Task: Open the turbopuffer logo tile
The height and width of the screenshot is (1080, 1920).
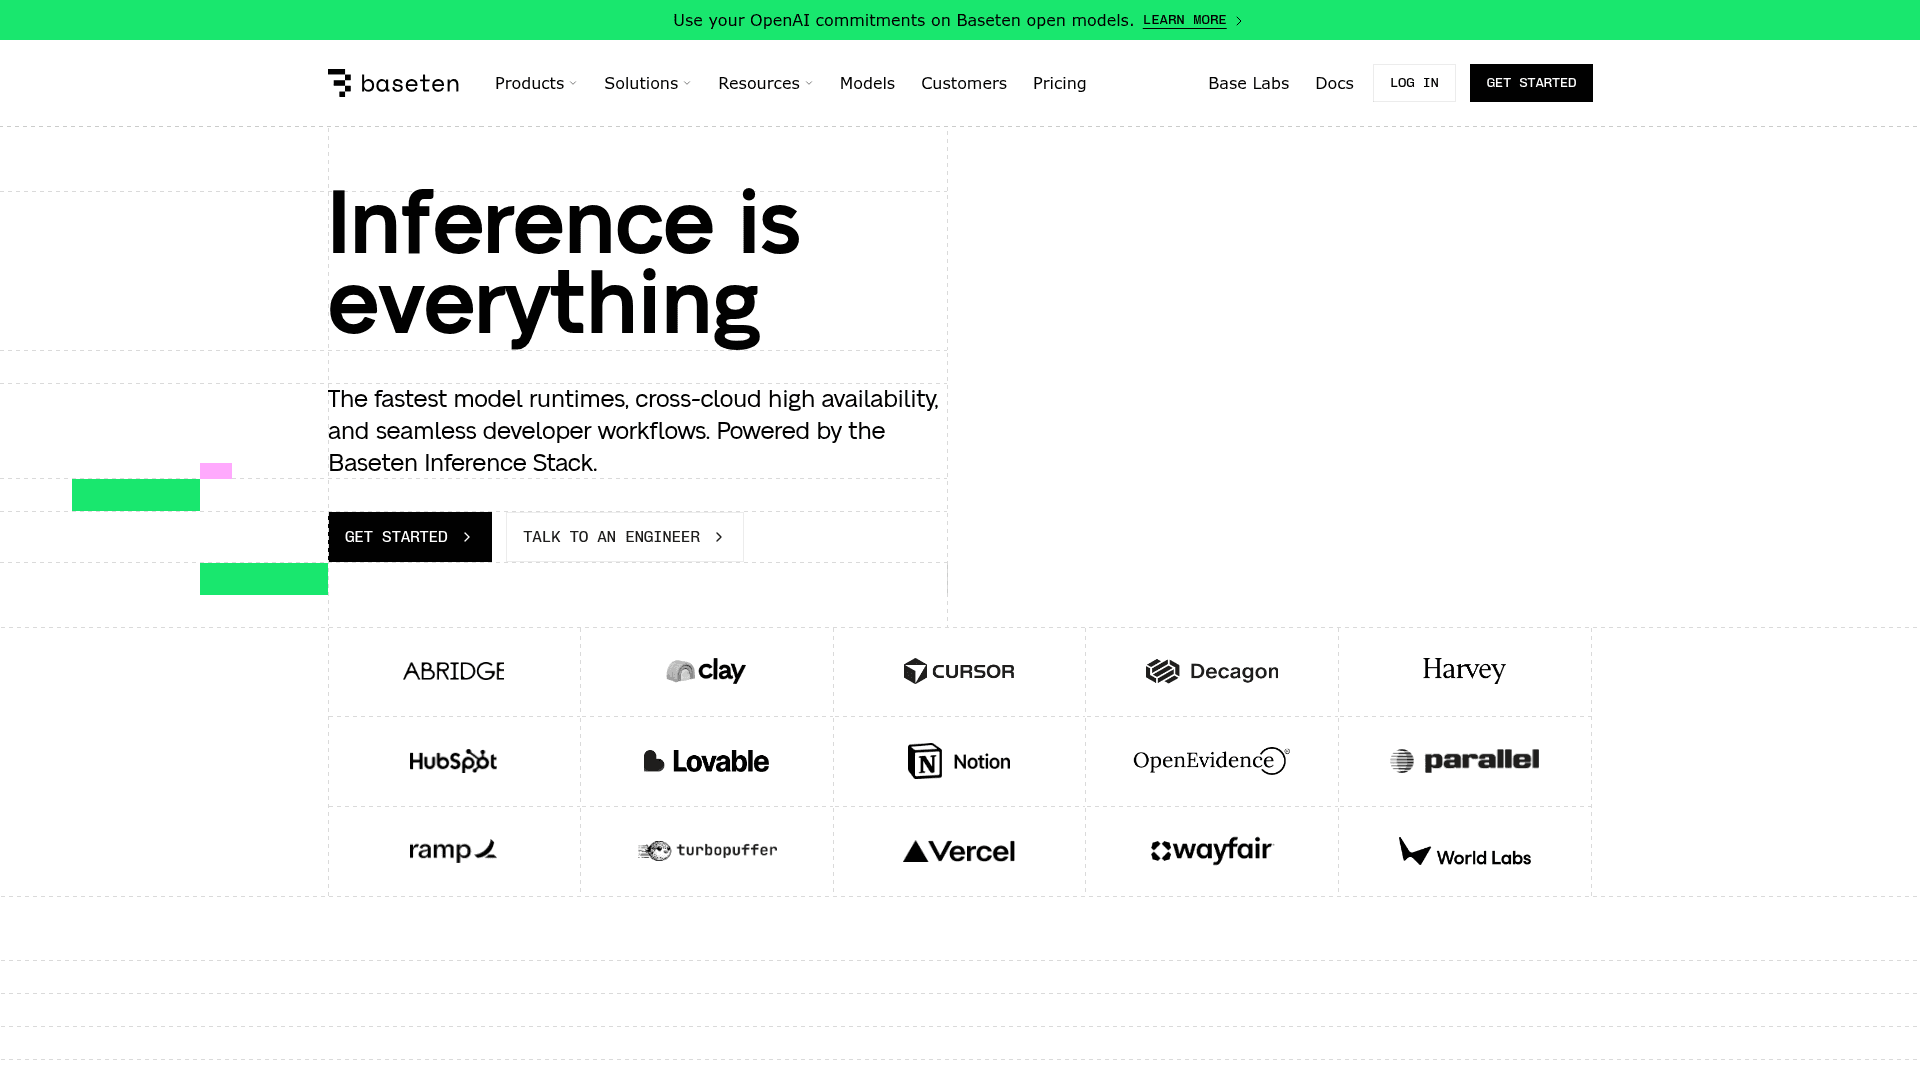Action: (x=707, y=851)
